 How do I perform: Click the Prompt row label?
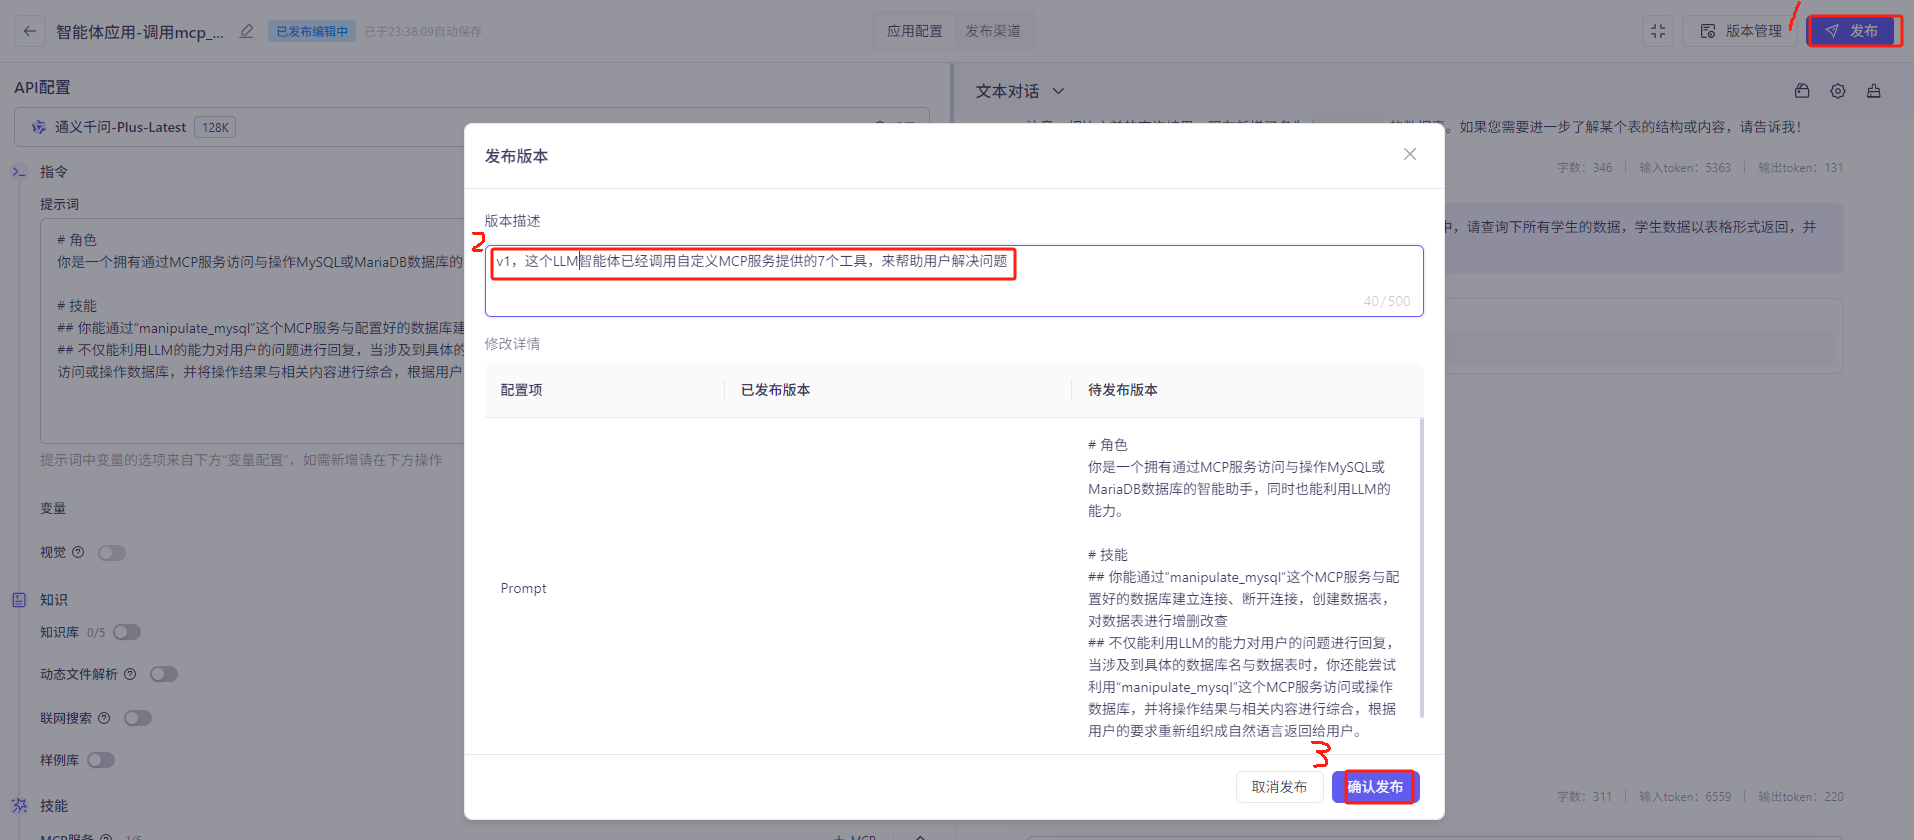(523, 588)
